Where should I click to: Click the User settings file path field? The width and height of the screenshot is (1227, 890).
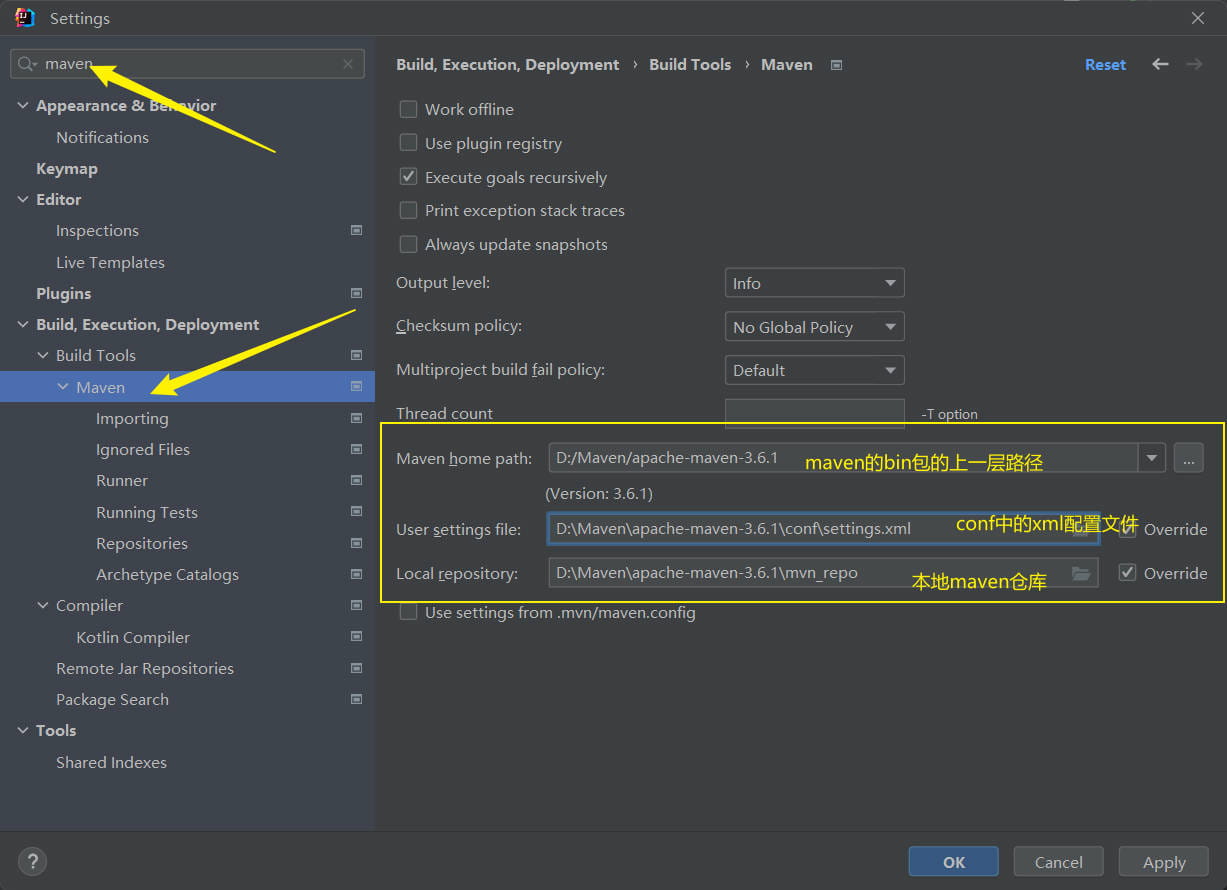822,529
